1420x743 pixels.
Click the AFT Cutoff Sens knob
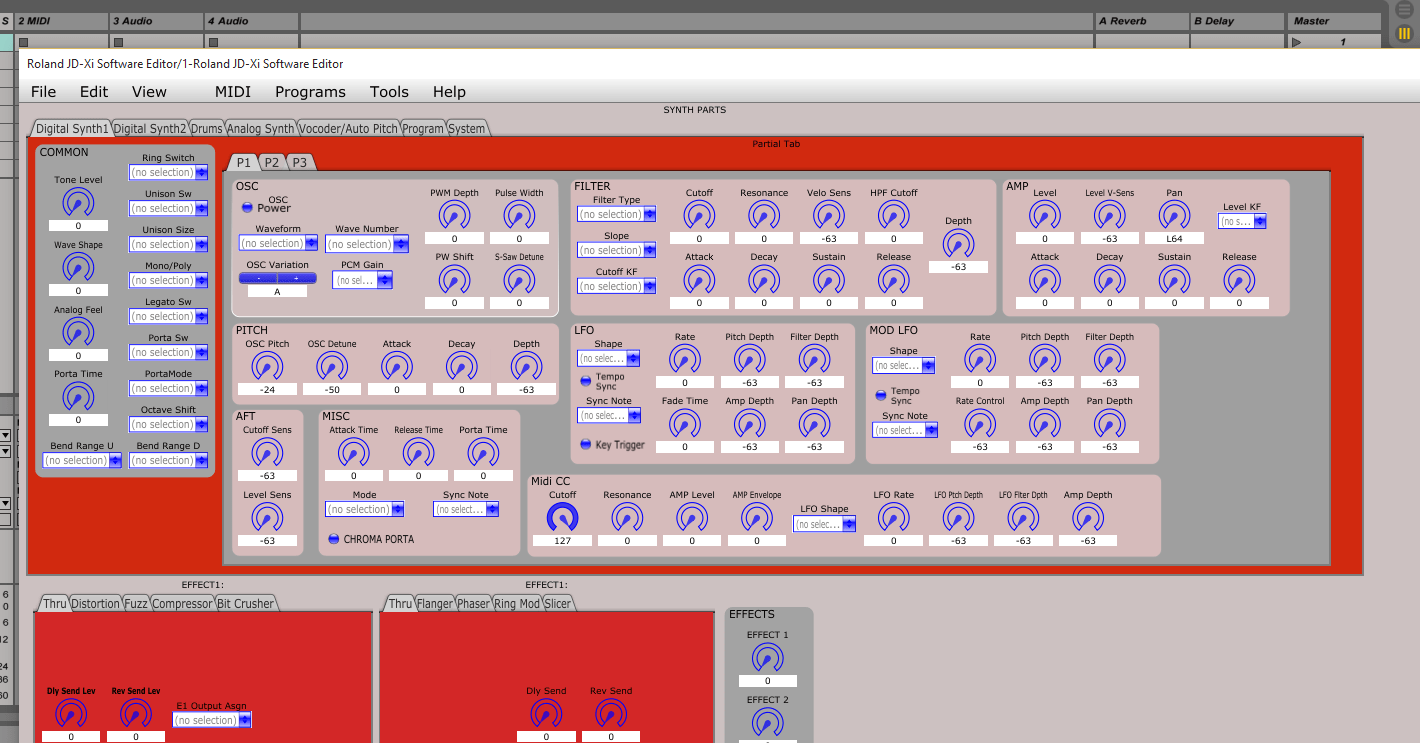tap(267, 453)
